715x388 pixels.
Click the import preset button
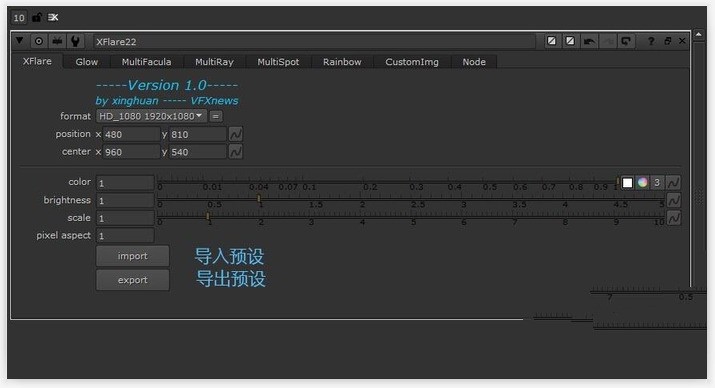click(x=133, y=256)
